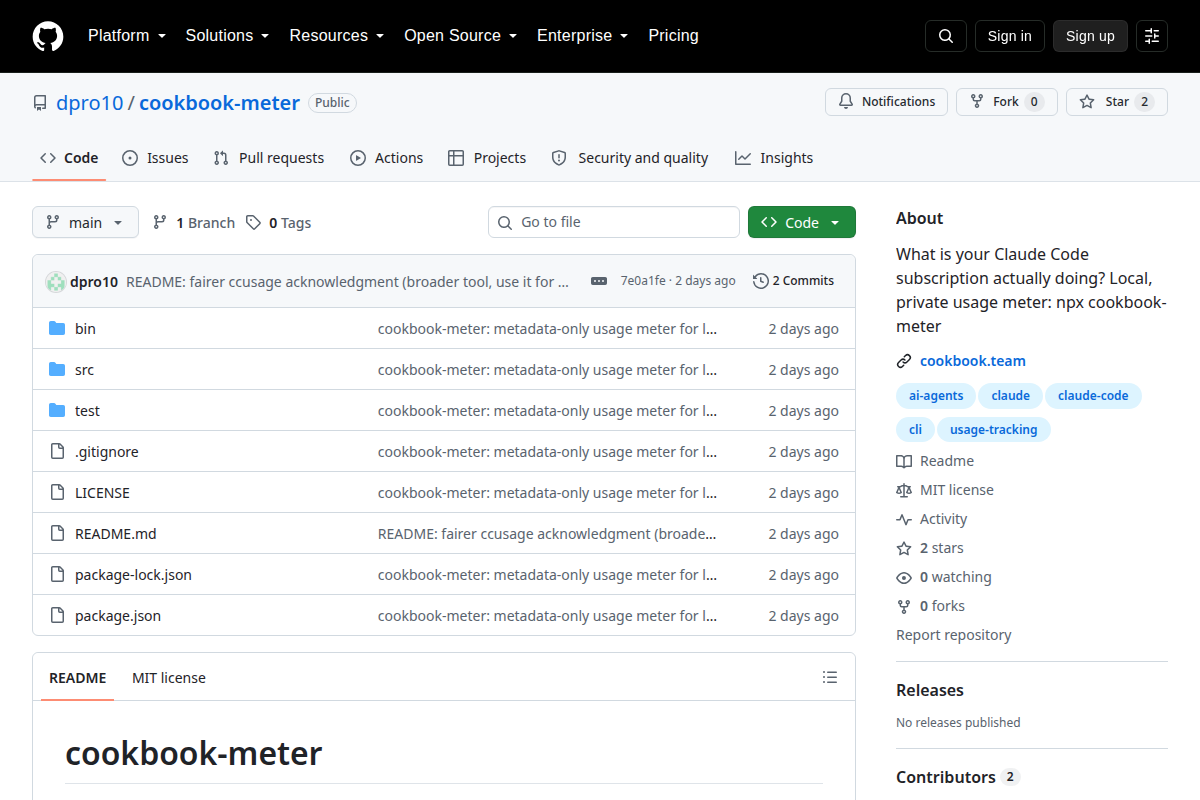The height and width of the screenshot is (800, 1200).
Task: Open the Actions tab
Action: 386,158
